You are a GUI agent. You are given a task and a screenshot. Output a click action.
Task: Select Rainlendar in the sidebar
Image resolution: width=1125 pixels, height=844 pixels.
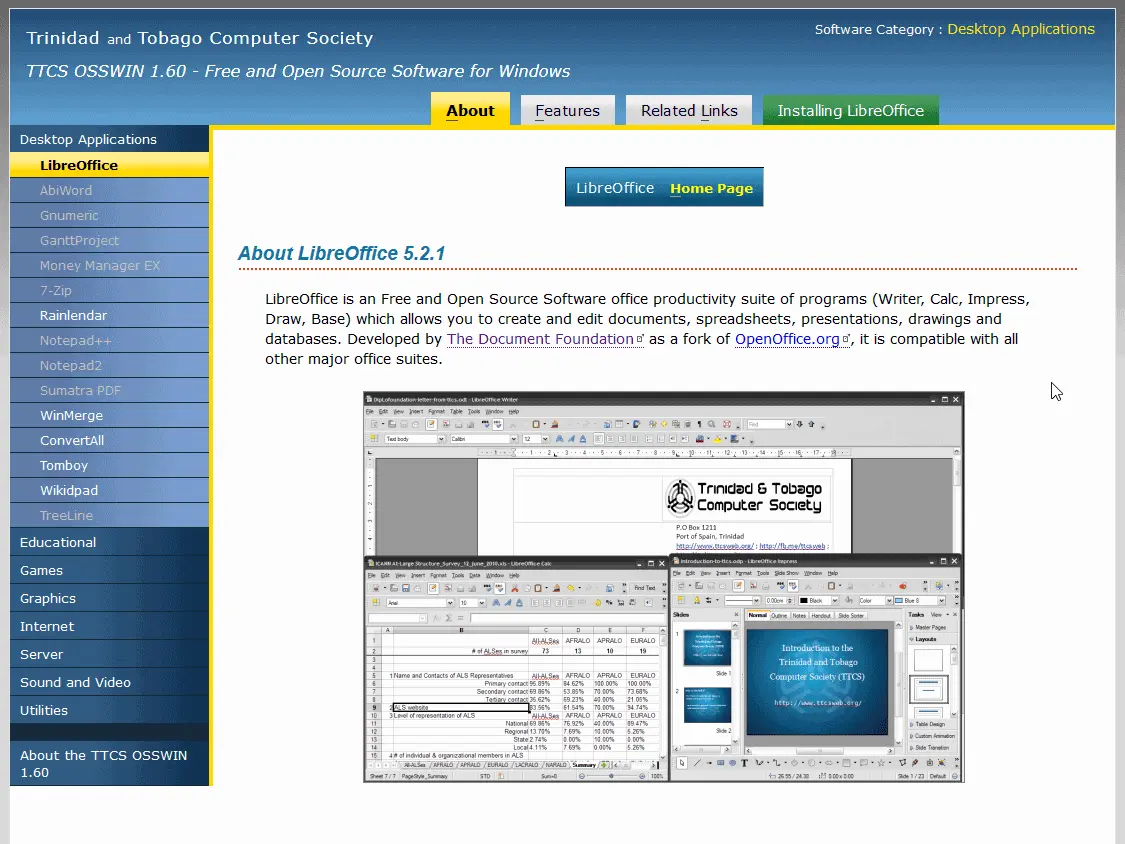[x=73, y=315]
